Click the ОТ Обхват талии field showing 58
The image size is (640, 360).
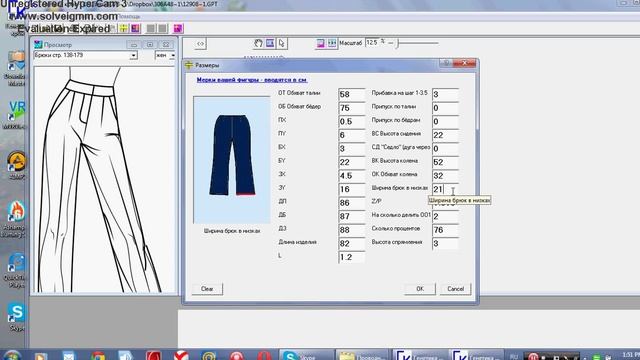351,94
